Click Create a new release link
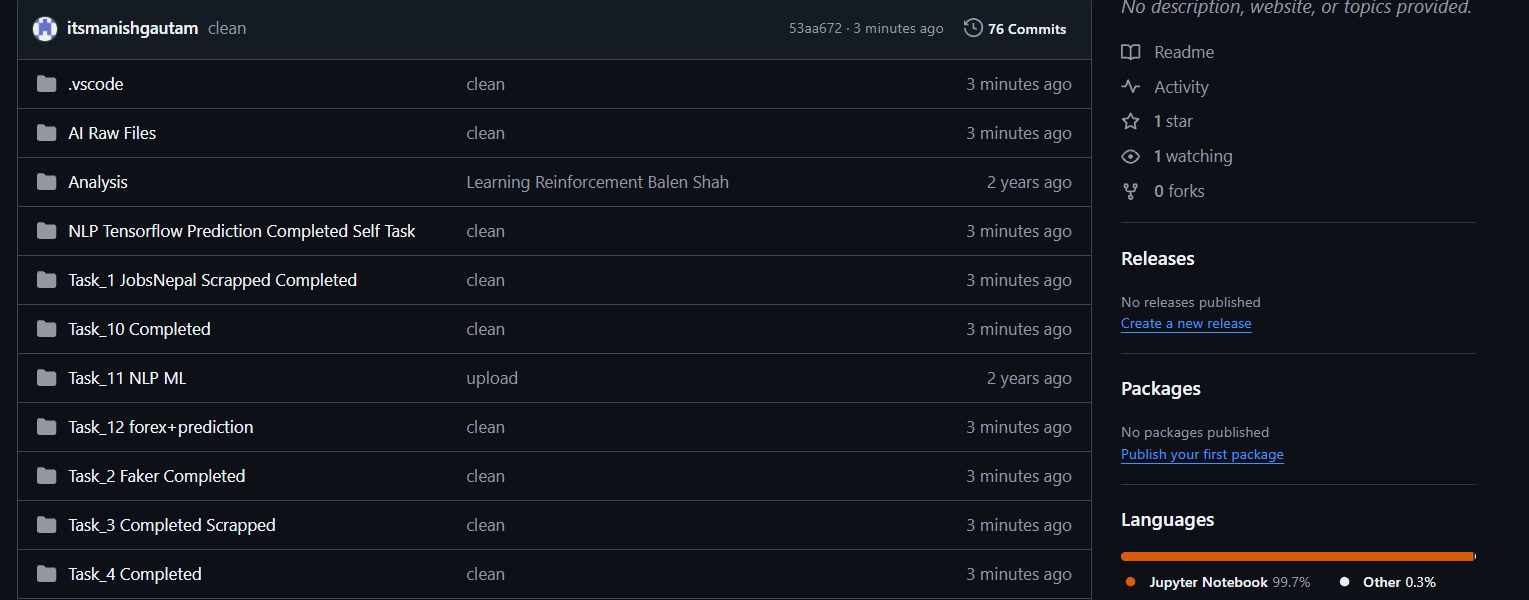The image size is (1529, 600). 1186,323
